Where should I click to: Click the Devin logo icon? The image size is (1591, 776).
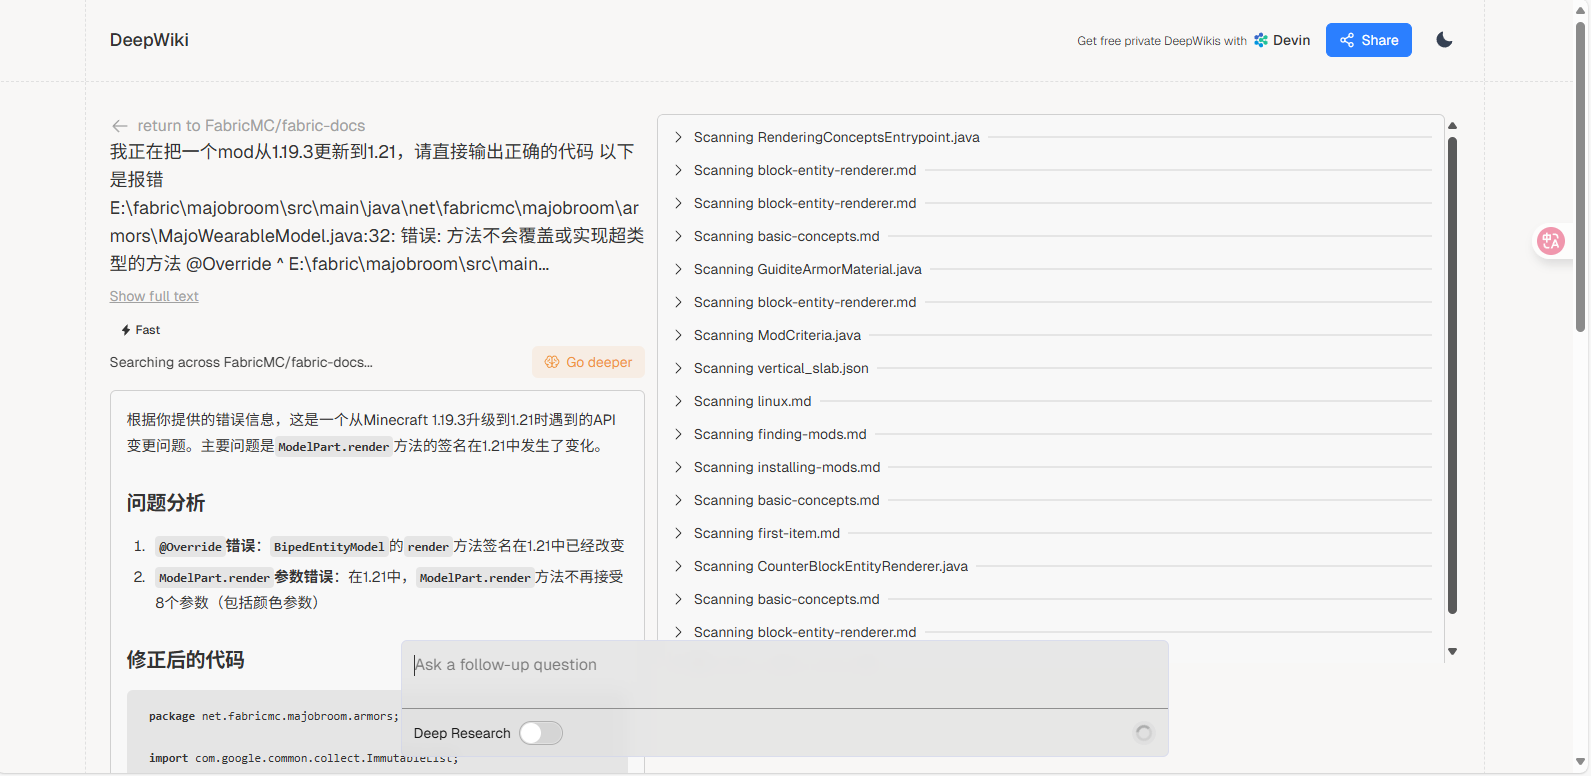(1261, 40)
